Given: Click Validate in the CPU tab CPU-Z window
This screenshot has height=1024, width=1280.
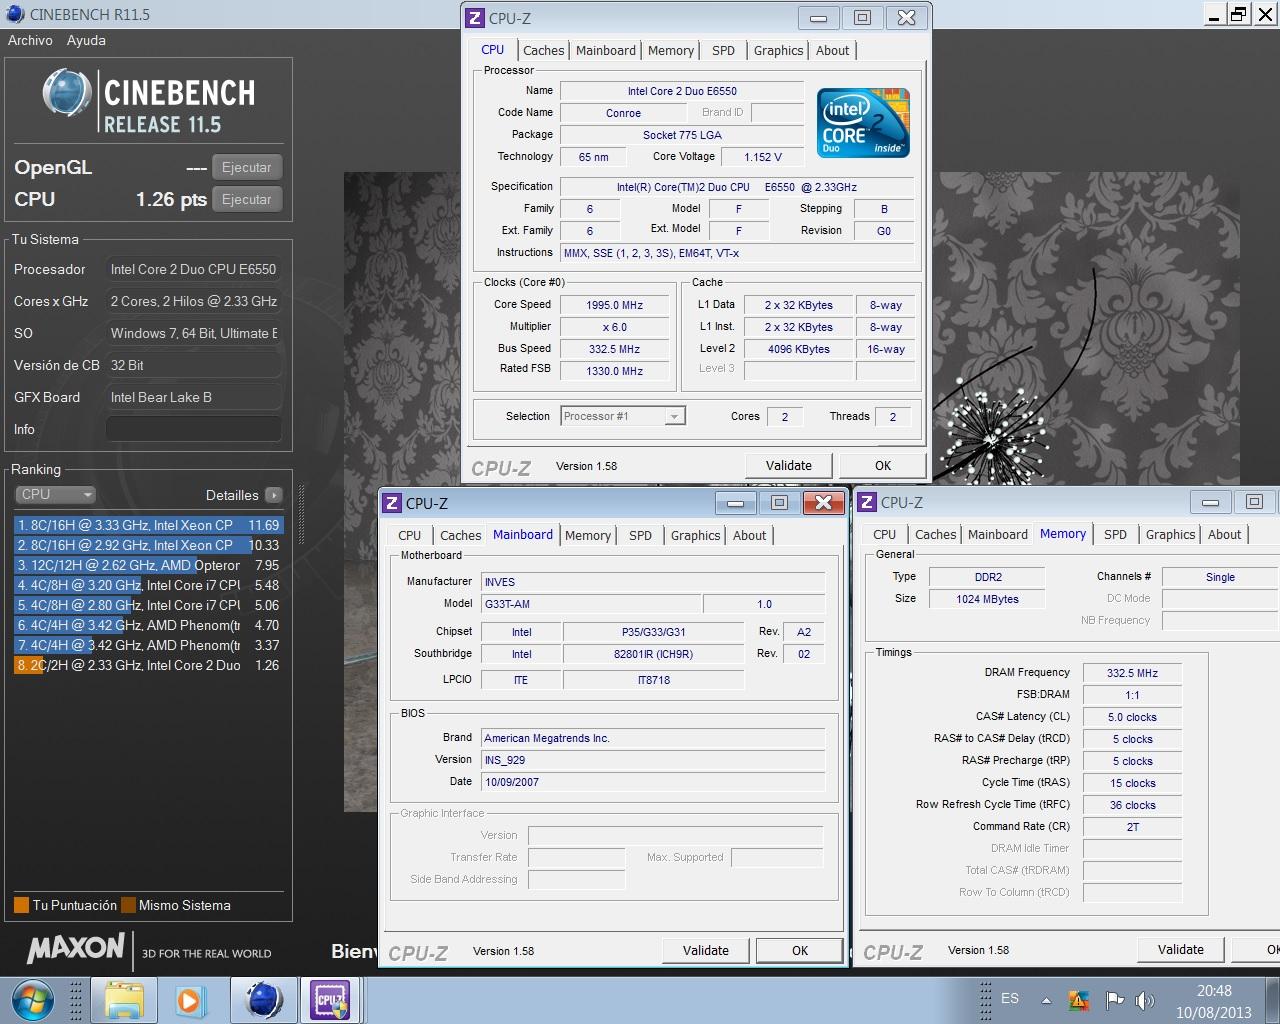Looking at the screenshot, I should pos(789,465).
